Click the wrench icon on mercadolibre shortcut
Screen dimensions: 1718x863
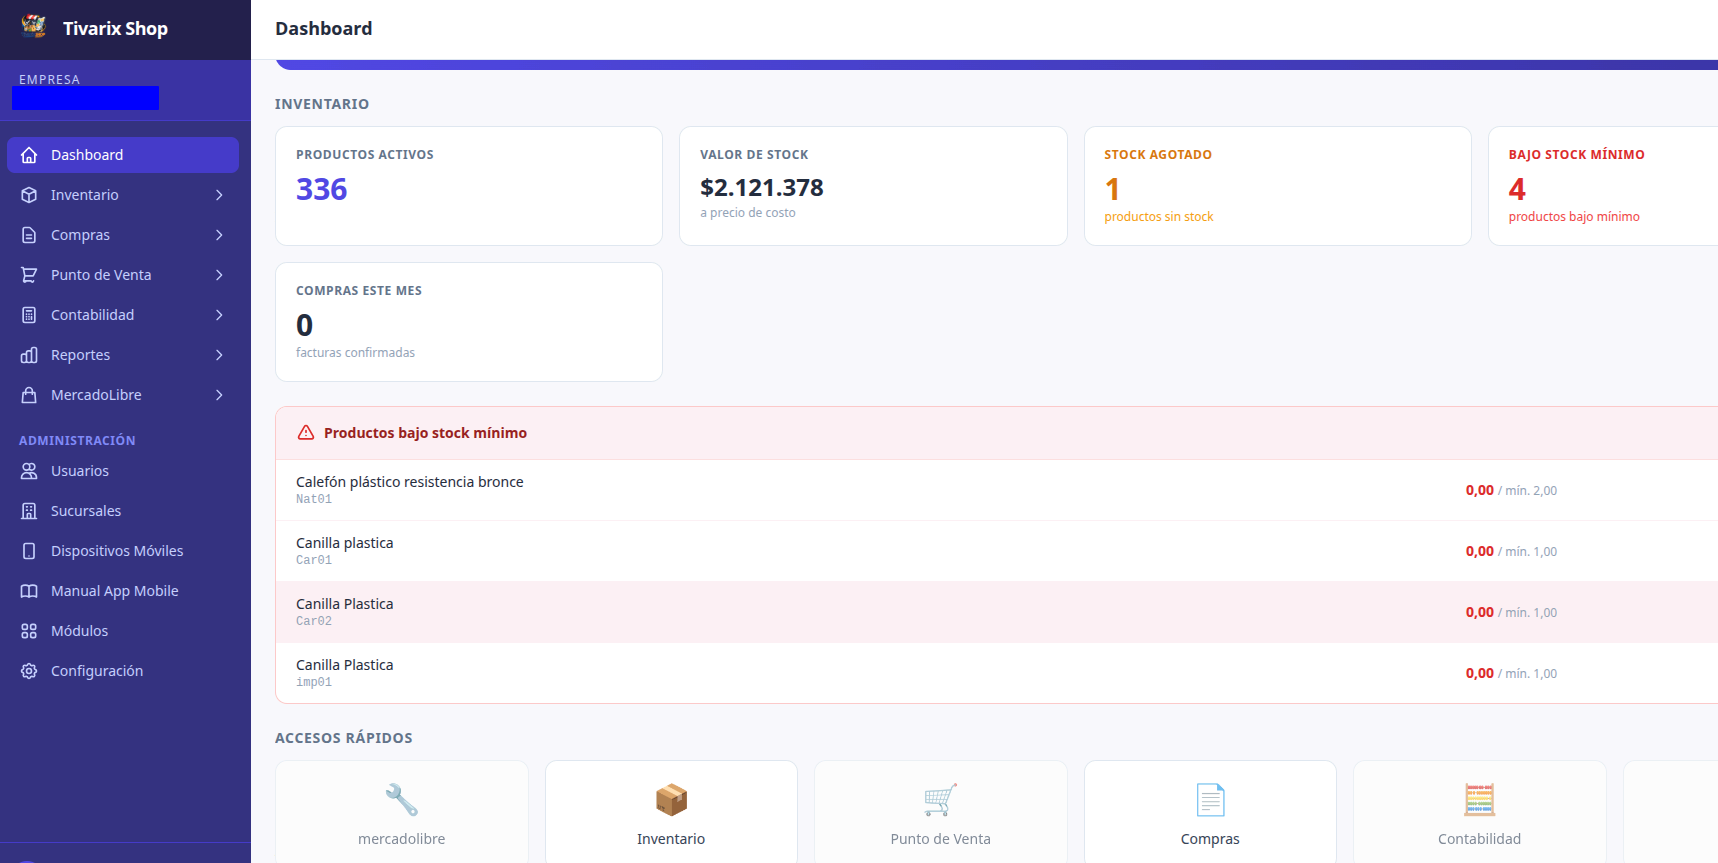[x=402, y=800]
